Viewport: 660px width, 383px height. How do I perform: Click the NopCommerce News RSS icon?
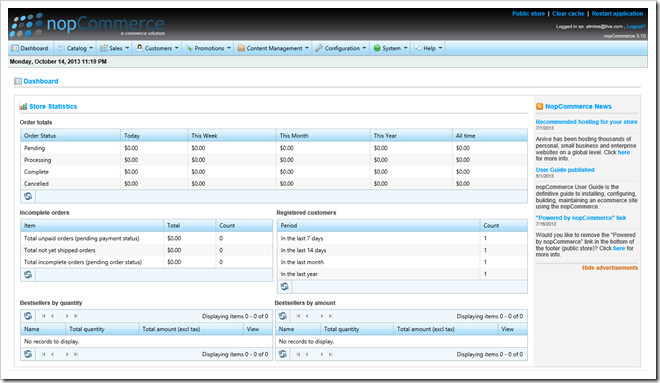(540, 106)
